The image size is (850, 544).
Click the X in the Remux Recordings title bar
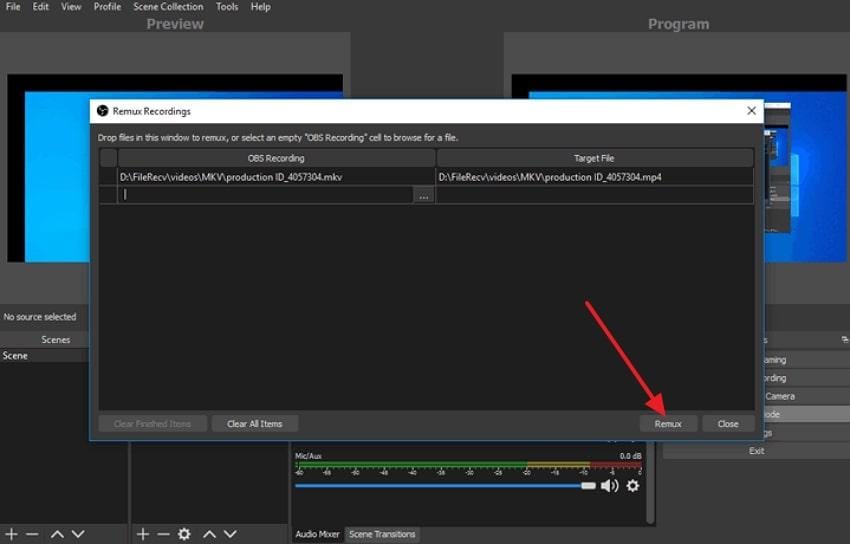coord(751,111)
